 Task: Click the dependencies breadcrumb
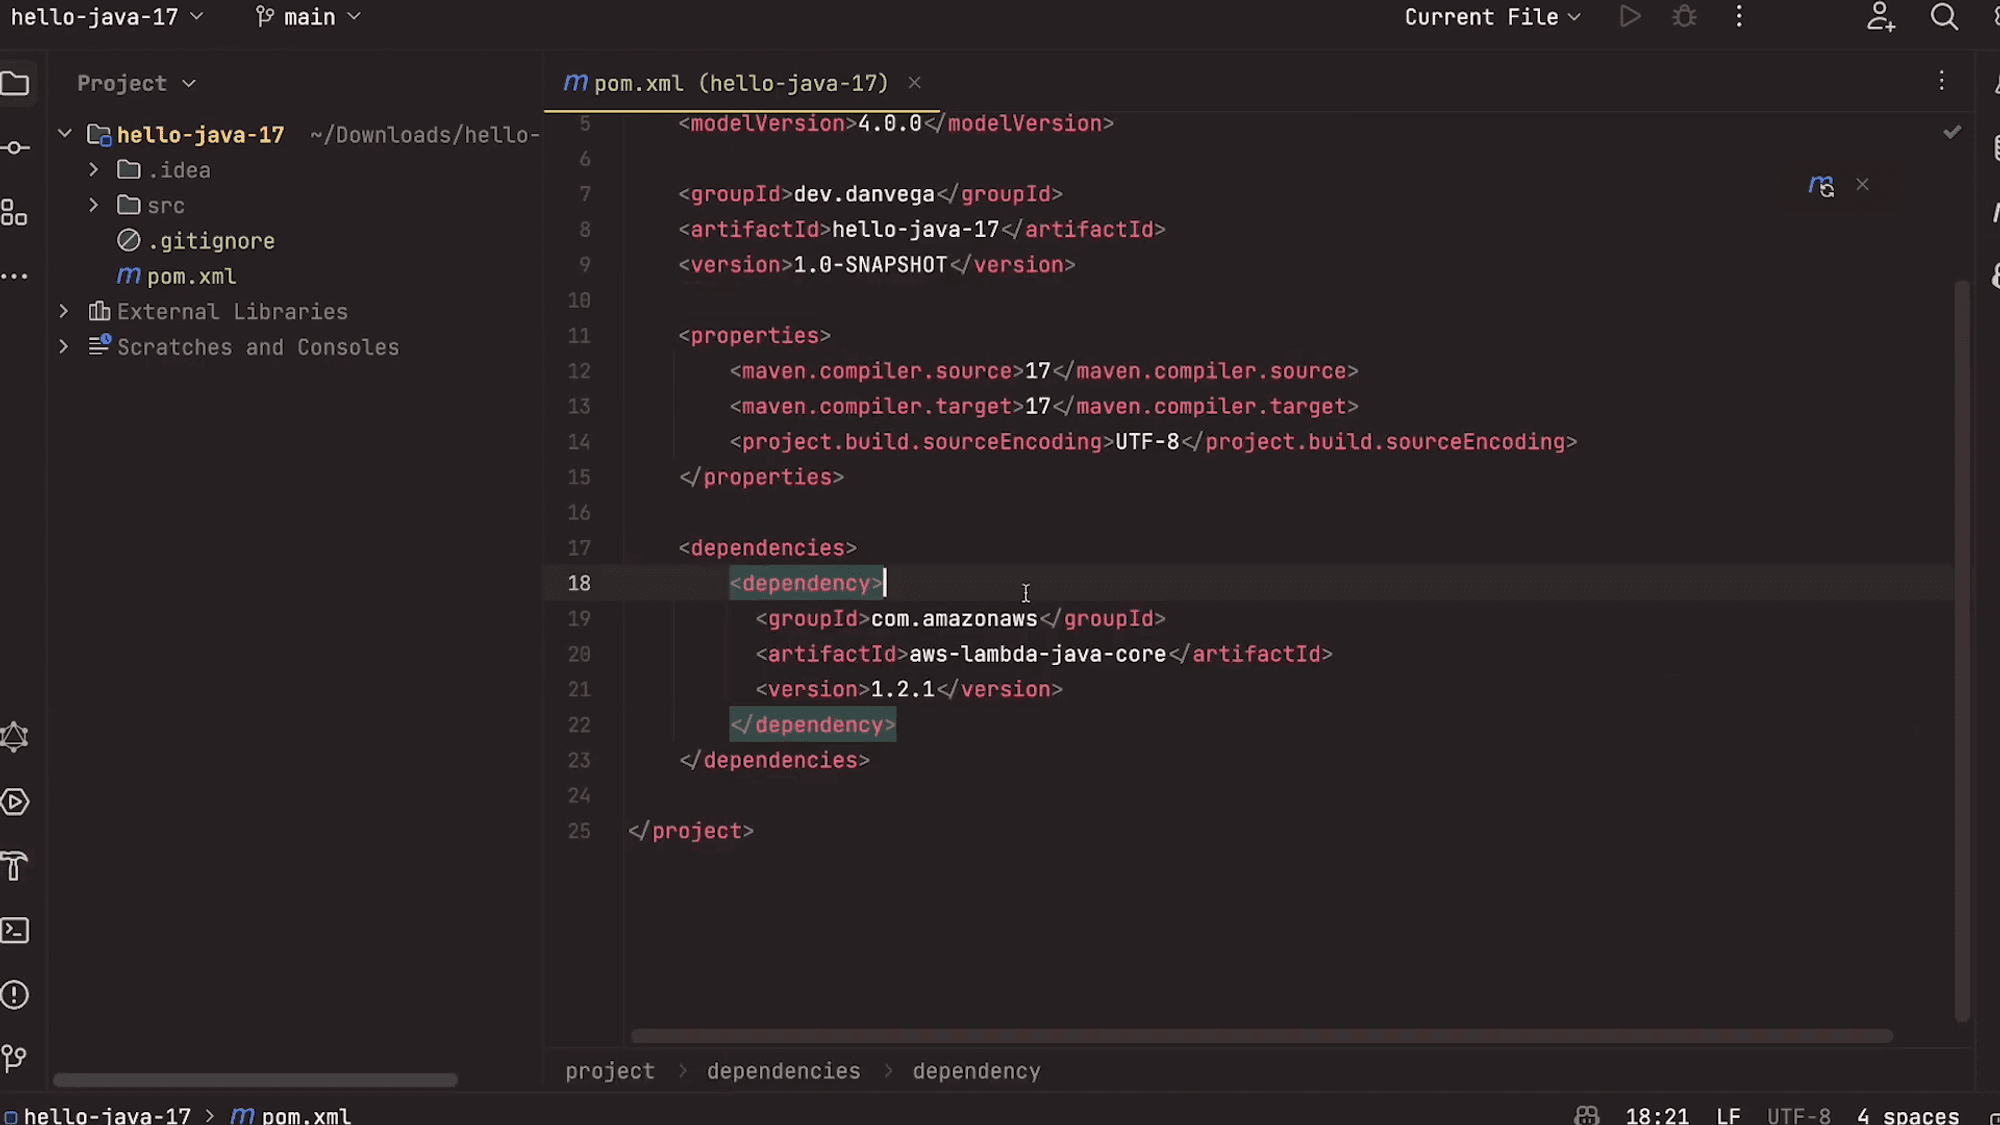point(783,1070)
